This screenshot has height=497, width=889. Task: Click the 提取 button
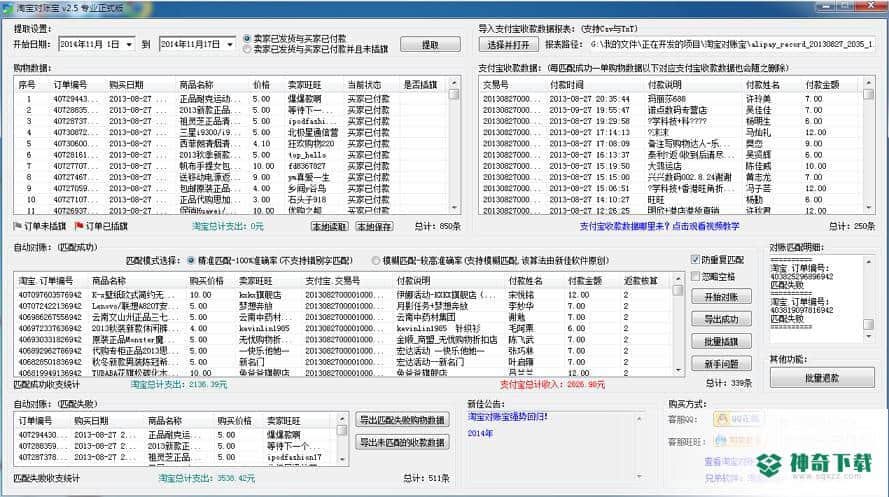tap(430, 44)
